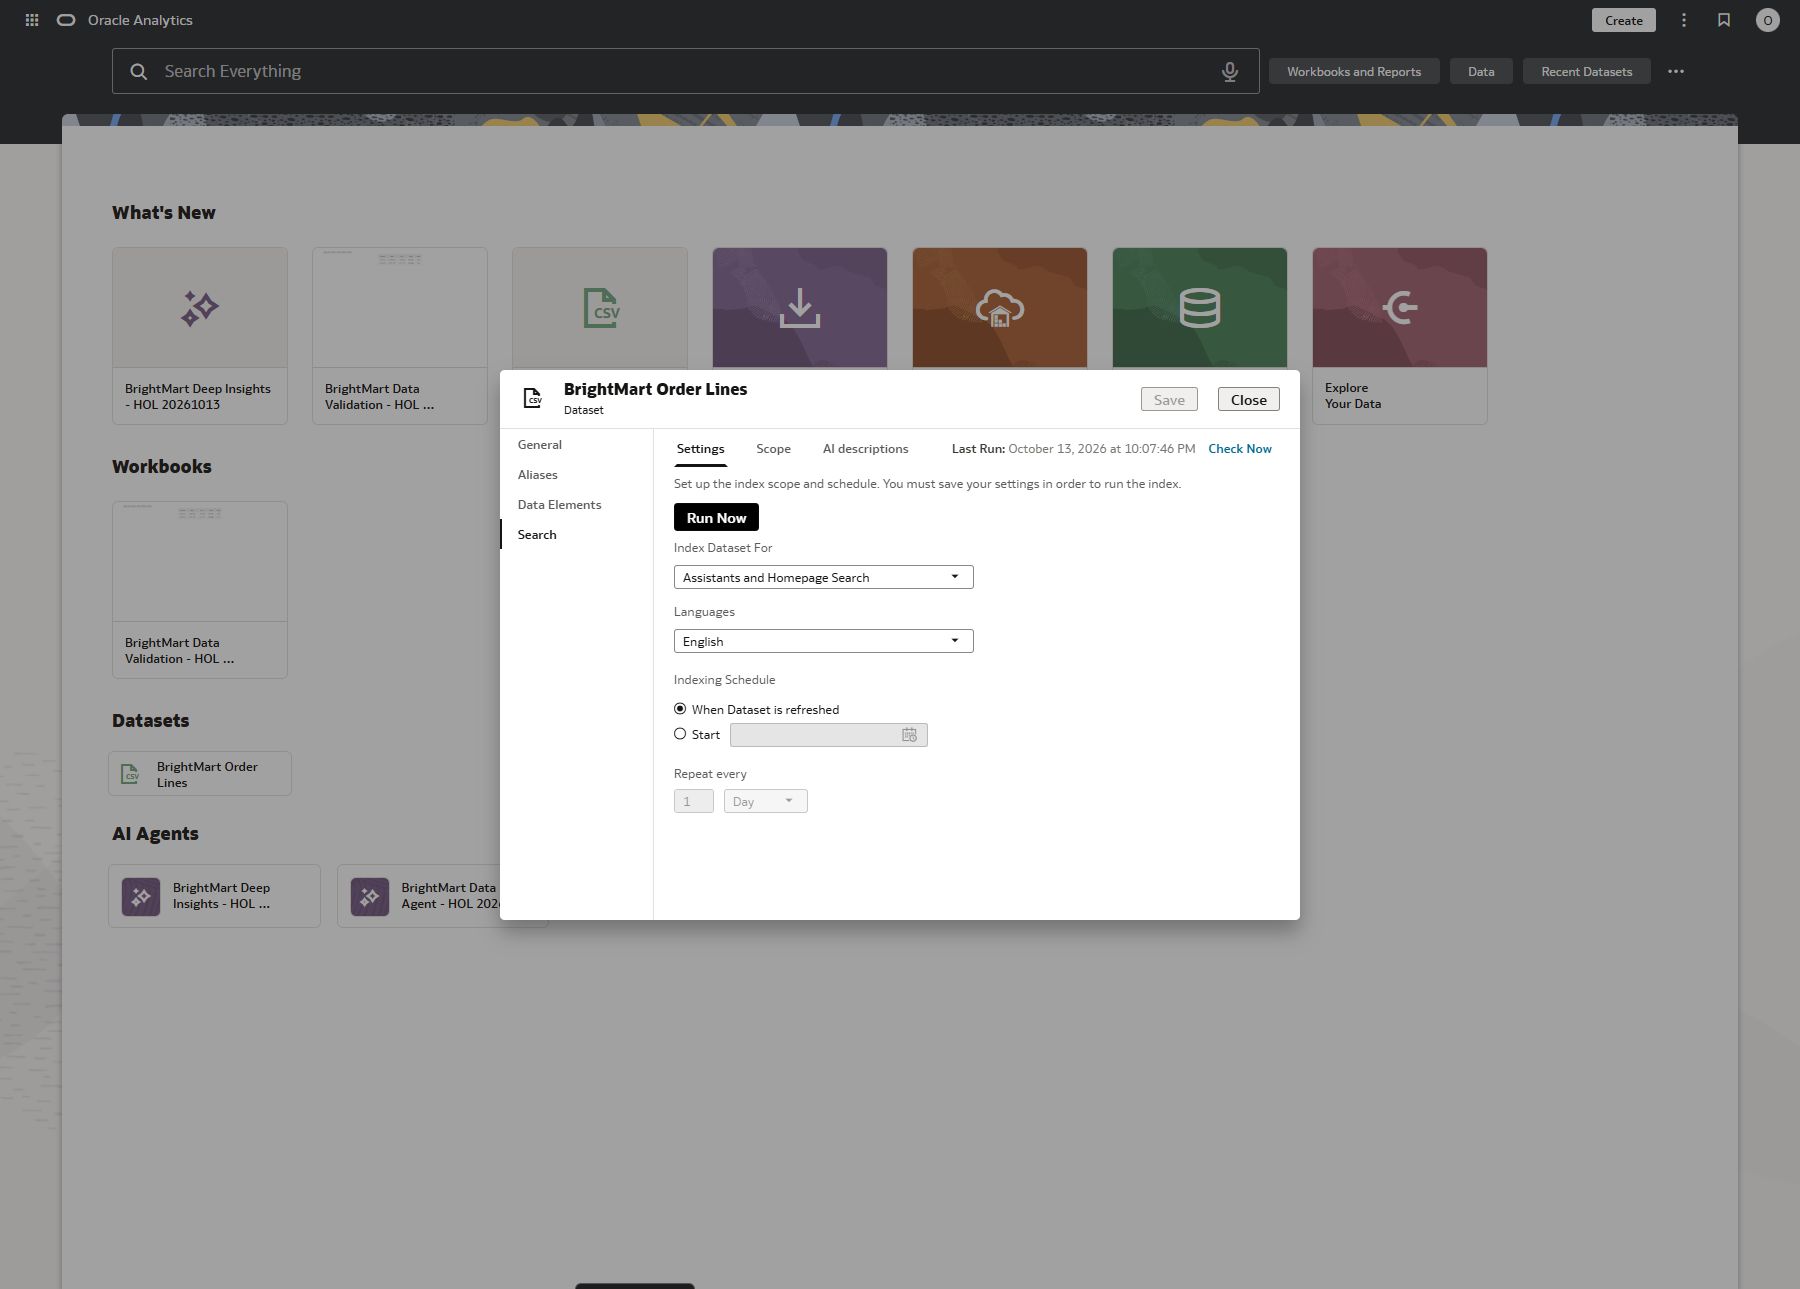1800x1289 pixels.
Task: Click BrightMart Deep Insights sparkle tile
Action: [x=200, y=336]
